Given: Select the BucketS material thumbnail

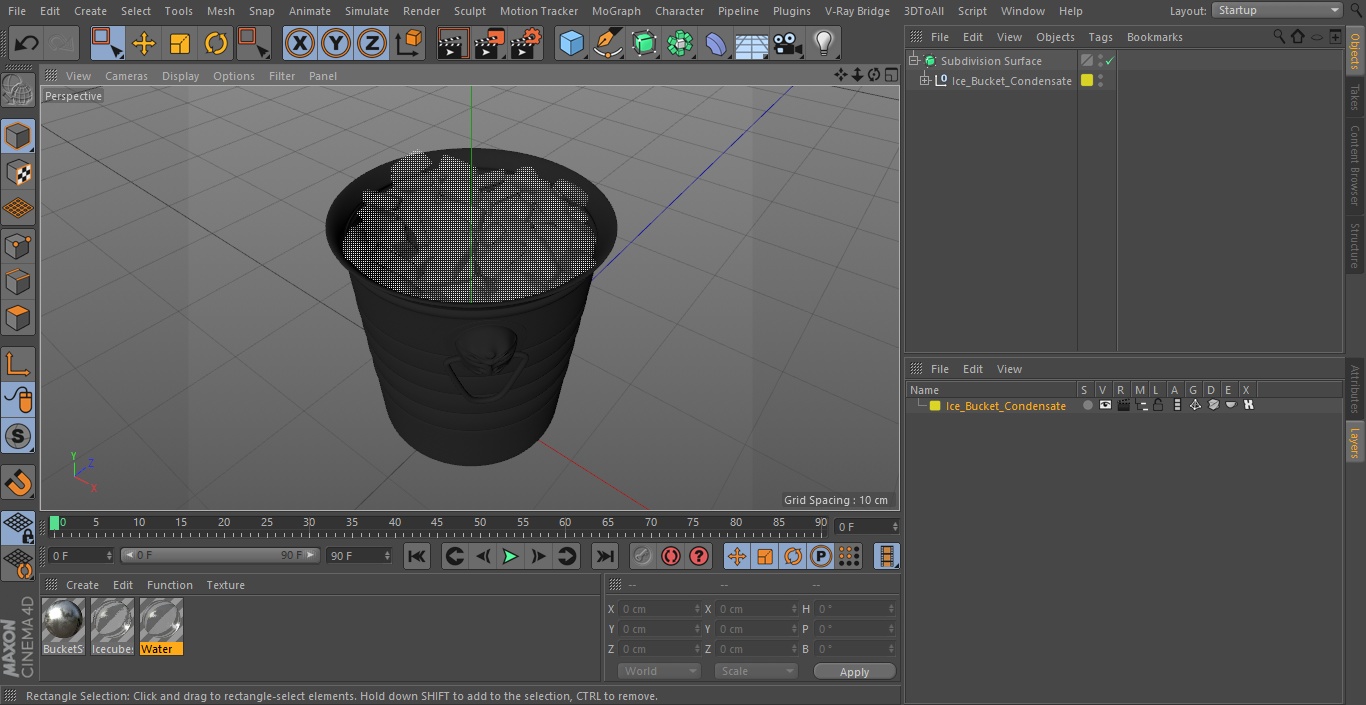Looking at the screenshot, I should (63, 627).
